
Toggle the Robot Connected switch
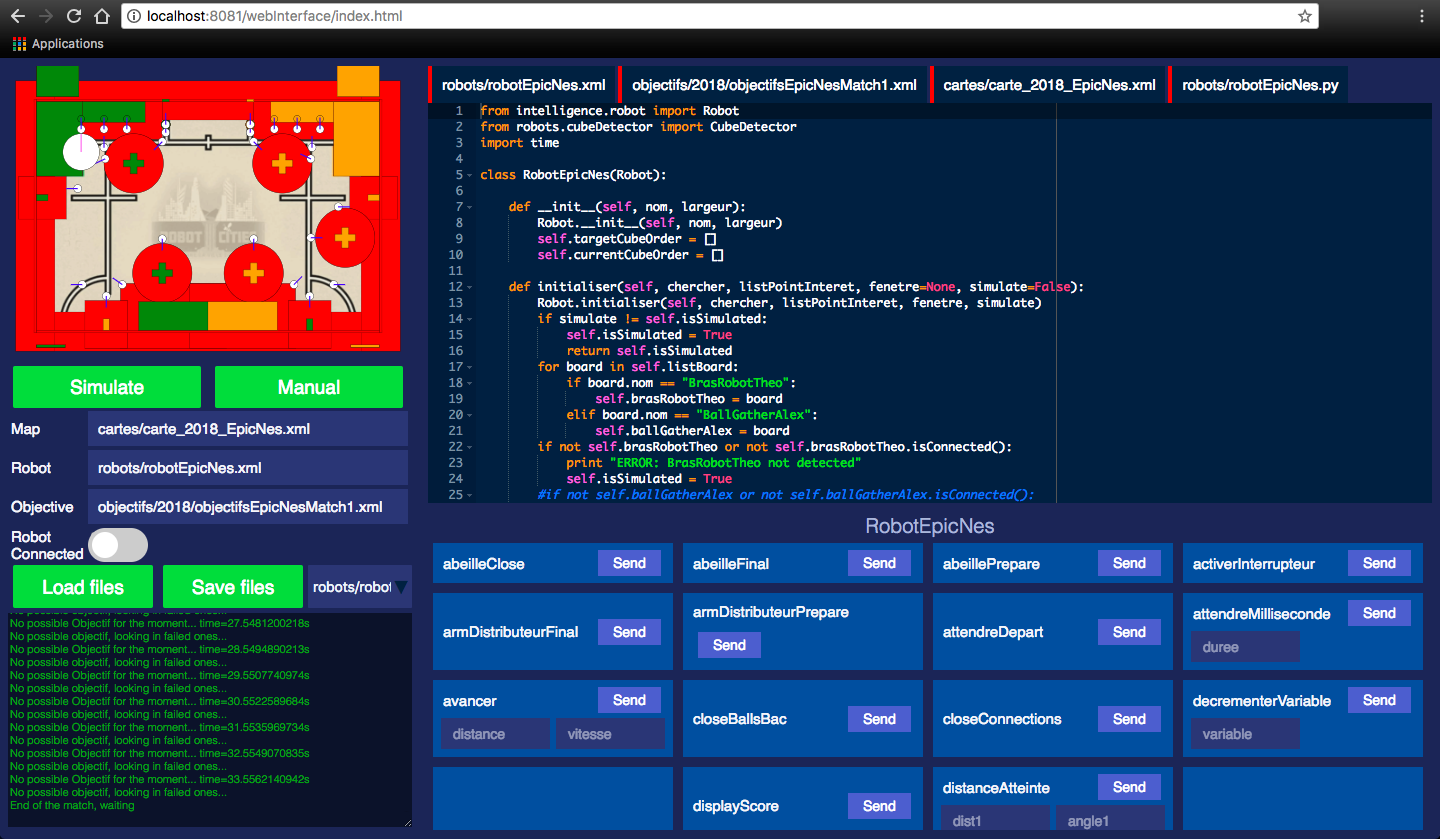[x=118, y=545]
